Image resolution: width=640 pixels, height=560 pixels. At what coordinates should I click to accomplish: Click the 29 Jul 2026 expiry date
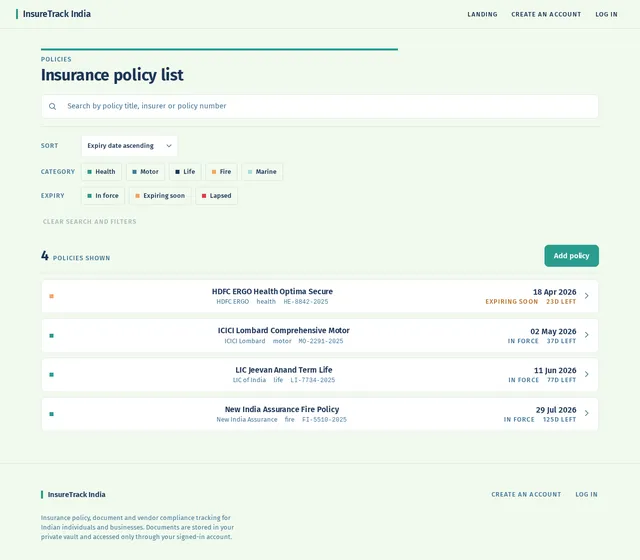pyautogui.click(x=556, y=410)
